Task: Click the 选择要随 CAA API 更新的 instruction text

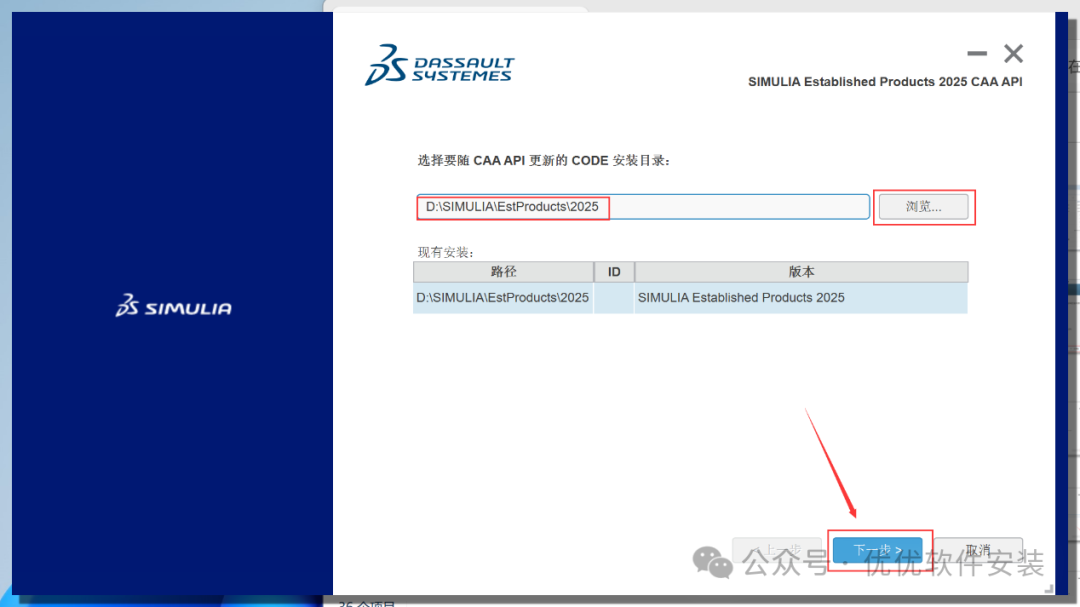Action: [543, 160]
